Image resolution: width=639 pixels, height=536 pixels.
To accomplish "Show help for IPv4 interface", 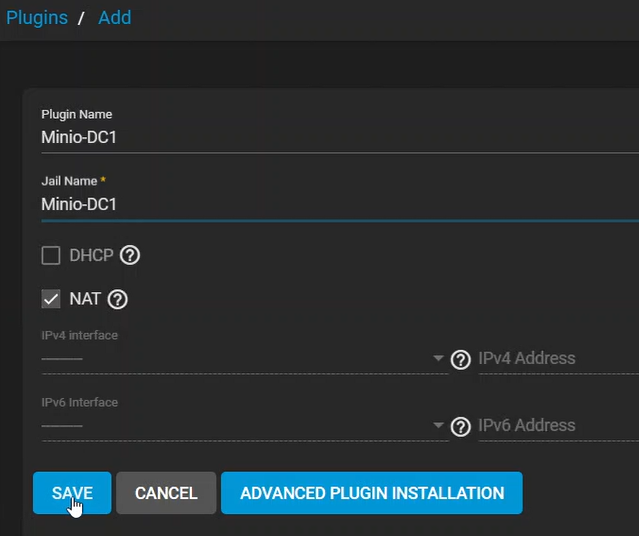I will pyautogui.click(x=460, y=360).
